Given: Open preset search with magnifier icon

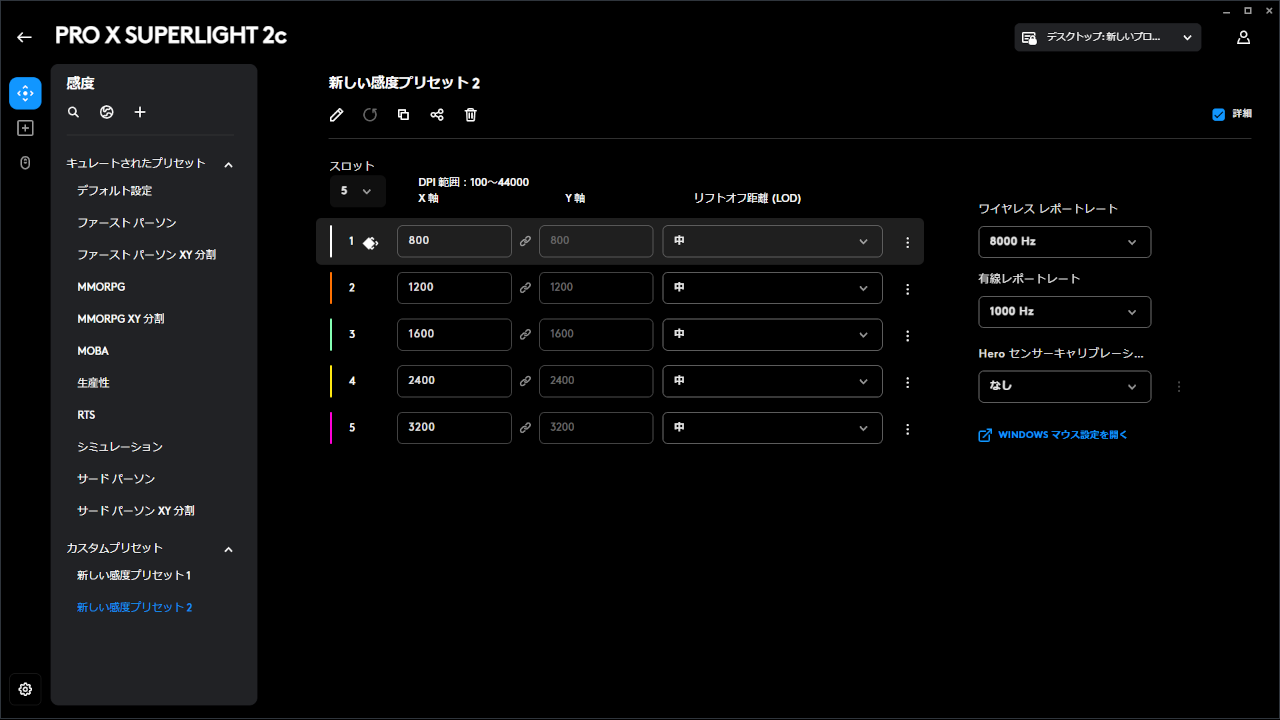Looking at the screenshot, I should pyautogui.click(x=73, y=112).
